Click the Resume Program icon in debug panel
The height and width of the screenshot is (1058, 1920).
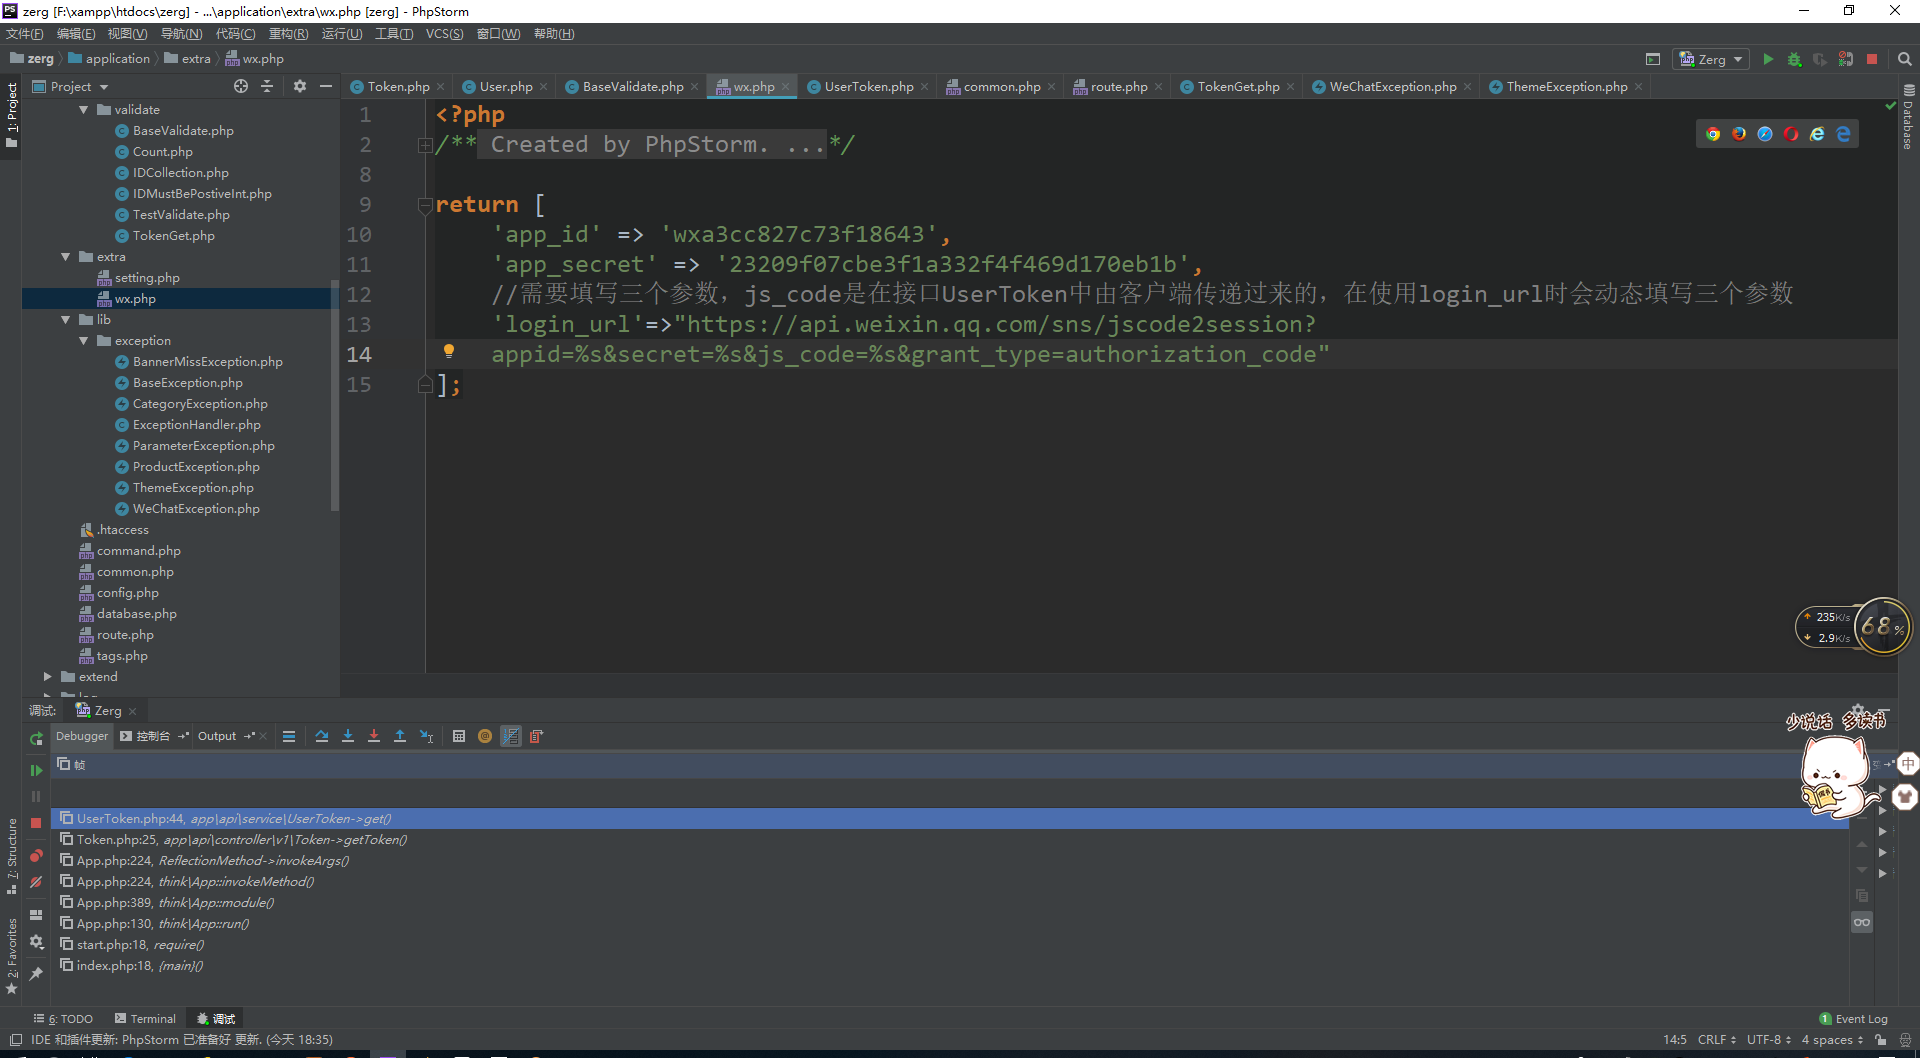(x=36, y=770)
